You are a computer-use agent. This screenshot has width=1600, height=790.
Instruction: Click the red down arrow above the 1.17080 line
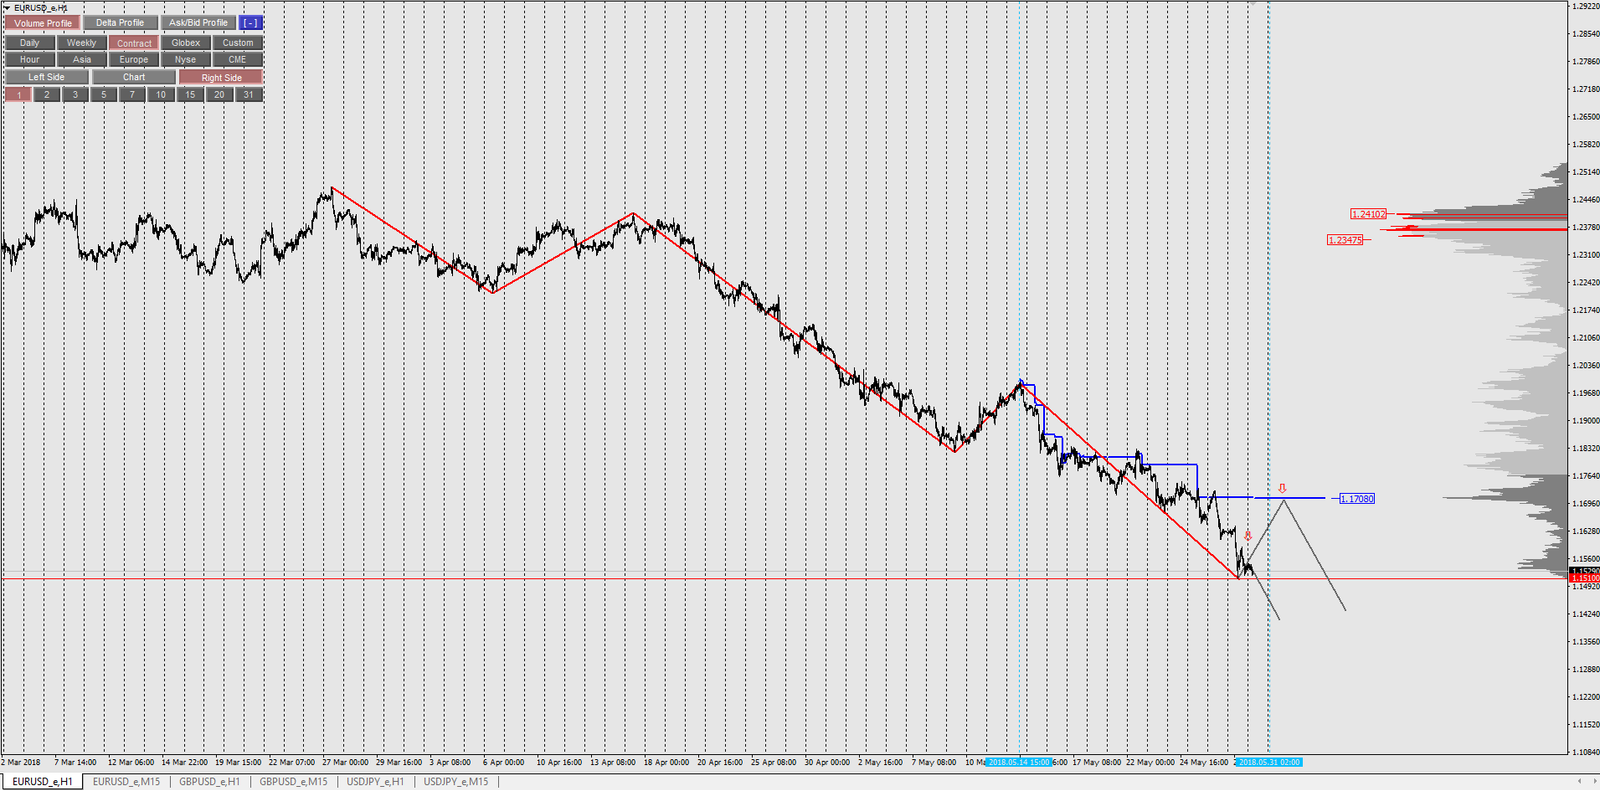point(1282,489)
